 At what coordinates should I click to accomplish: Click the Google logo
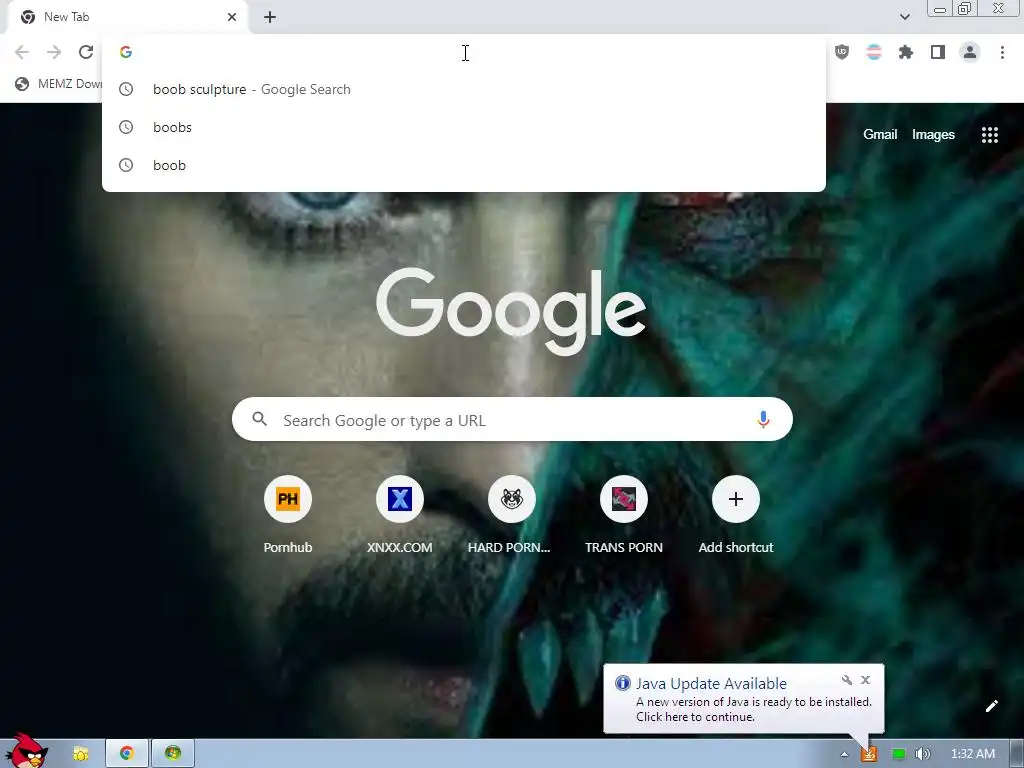tap(511, 311)
